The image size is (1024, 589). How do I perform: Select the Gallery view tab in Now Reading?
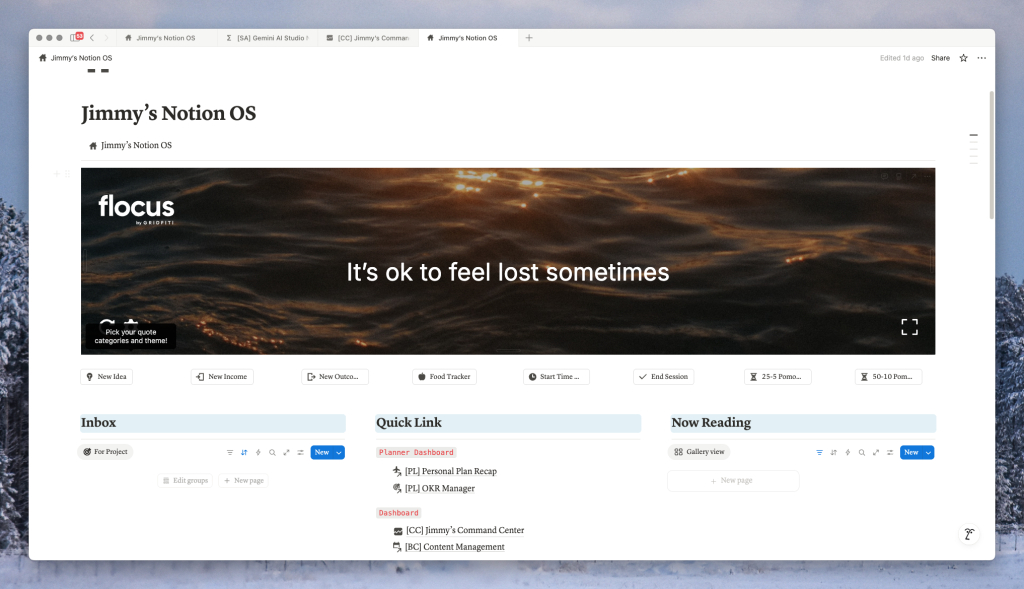(699, 452)
